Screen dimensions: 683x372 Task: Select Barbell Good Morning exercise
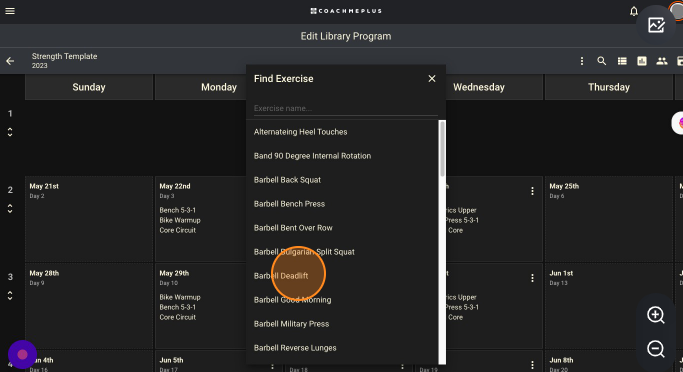tap(292, 299)
